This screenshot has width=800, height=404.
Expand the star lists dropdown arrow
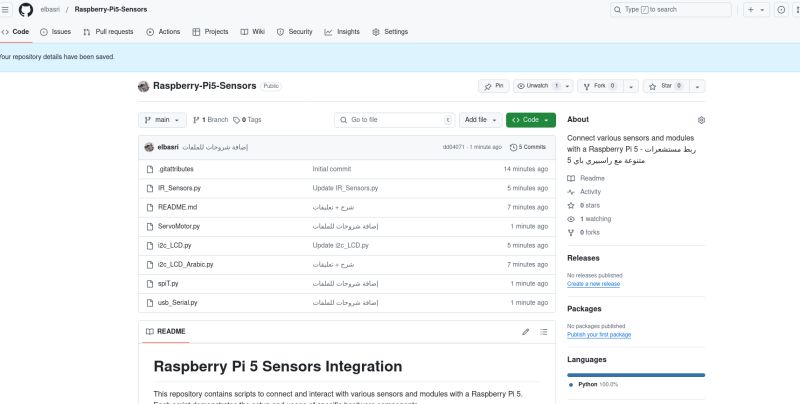(x=697, y=86)
